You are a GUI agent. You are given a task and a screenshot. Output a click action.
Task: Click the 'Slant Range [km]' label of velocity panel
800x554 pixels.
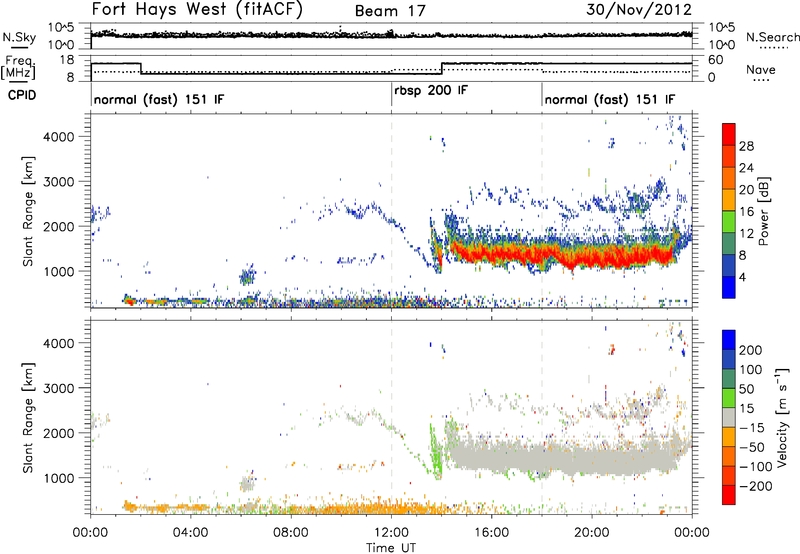click(x=28, y=418)
